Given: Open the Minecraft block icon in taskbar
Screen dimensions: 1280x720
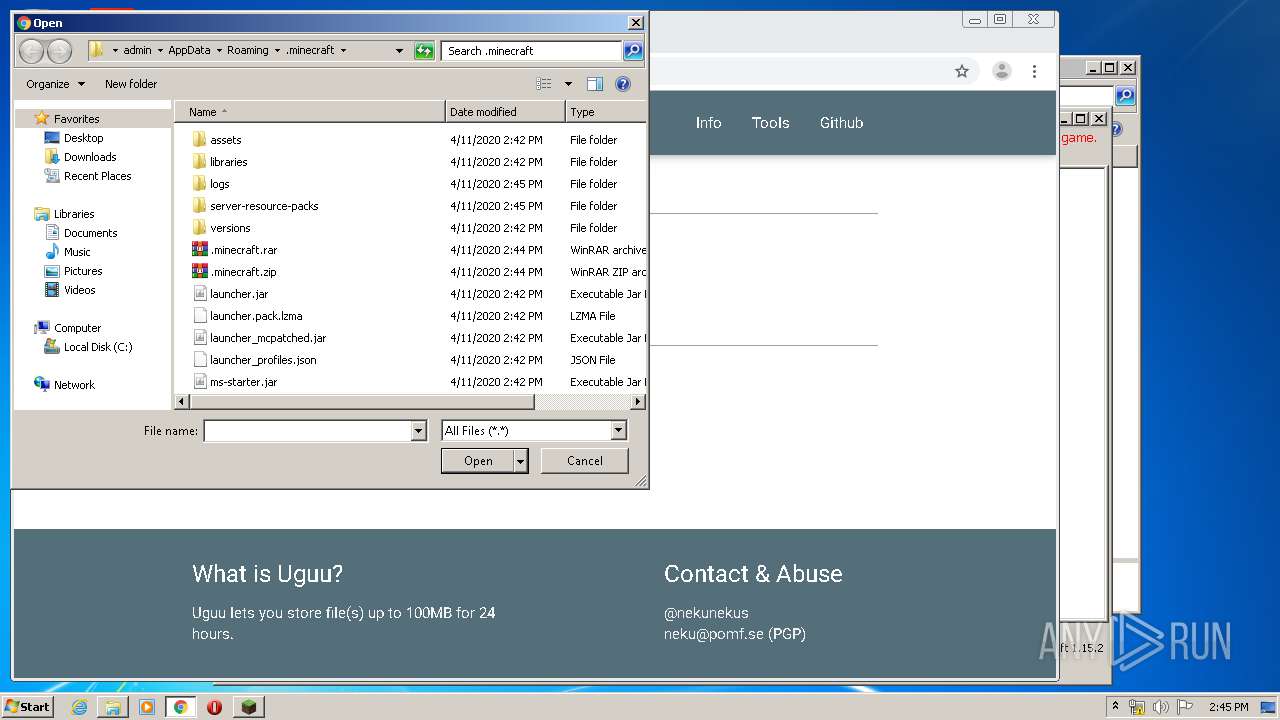Looking at the screenshot, I should pyautogui.click(x=248, y=707).
